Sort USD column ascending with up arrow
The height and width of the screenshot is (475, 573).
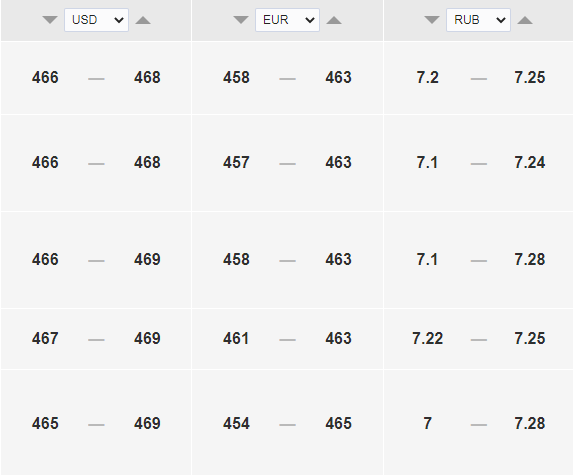143,20
